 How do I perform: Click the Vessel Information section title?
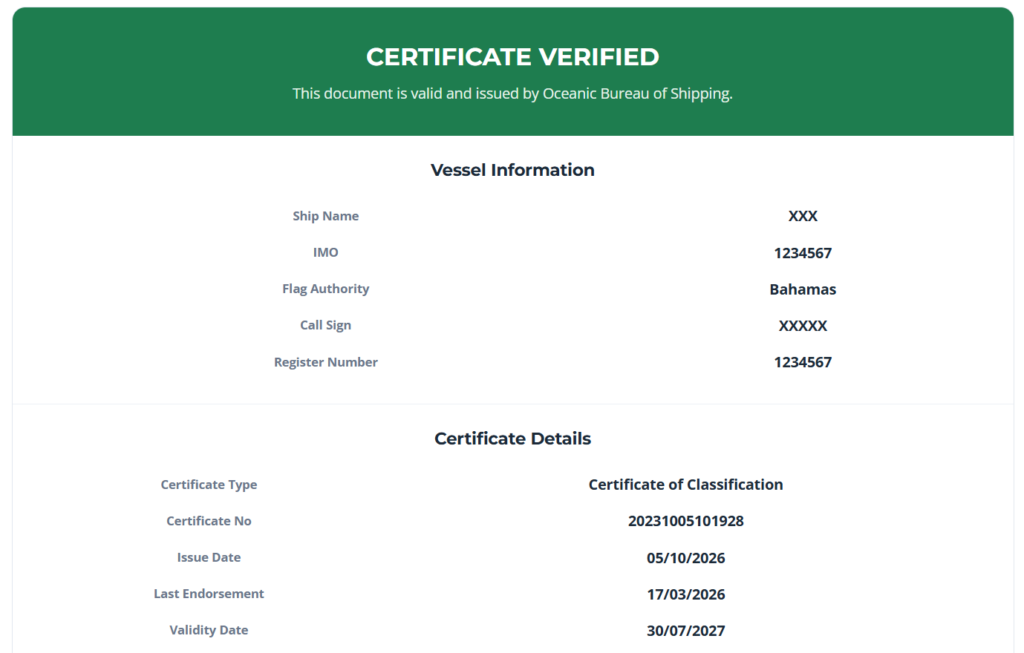[513, 170]
